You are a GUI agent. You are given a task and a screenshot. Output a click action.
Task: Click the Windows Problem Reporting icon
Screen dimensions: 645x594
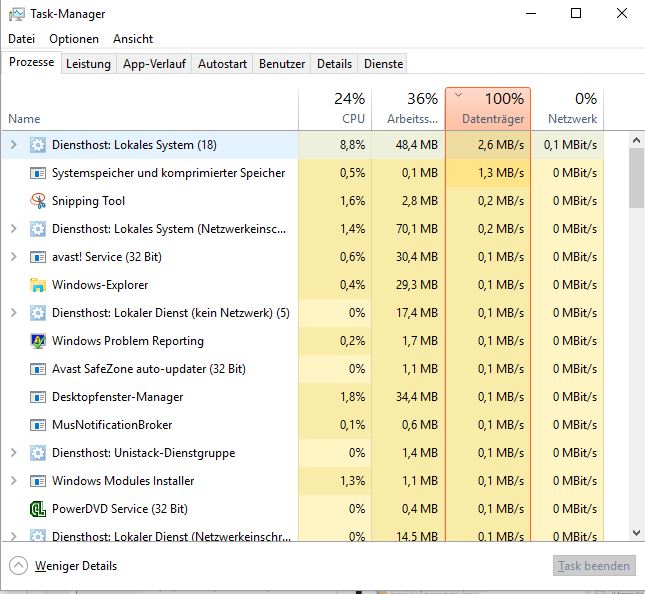pyautogui.click(x=38, y=341)
